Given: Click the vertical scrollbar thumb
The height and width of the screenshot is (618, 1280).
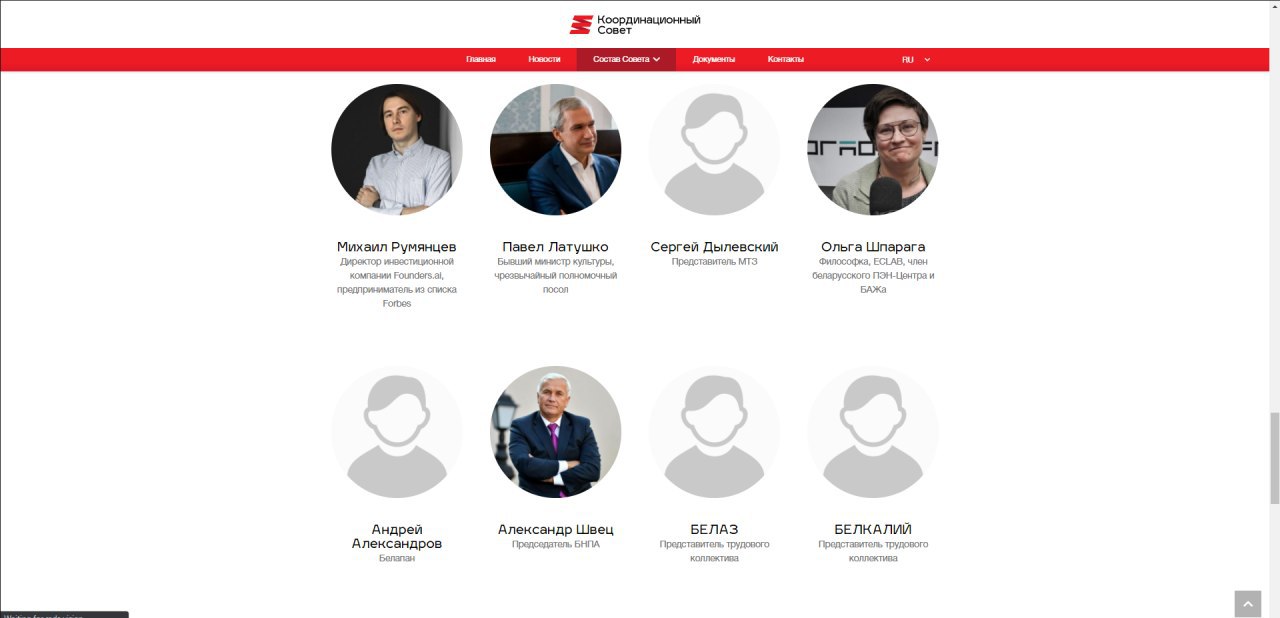Looking at the screenshot, I should click(x=1274, y=458).
